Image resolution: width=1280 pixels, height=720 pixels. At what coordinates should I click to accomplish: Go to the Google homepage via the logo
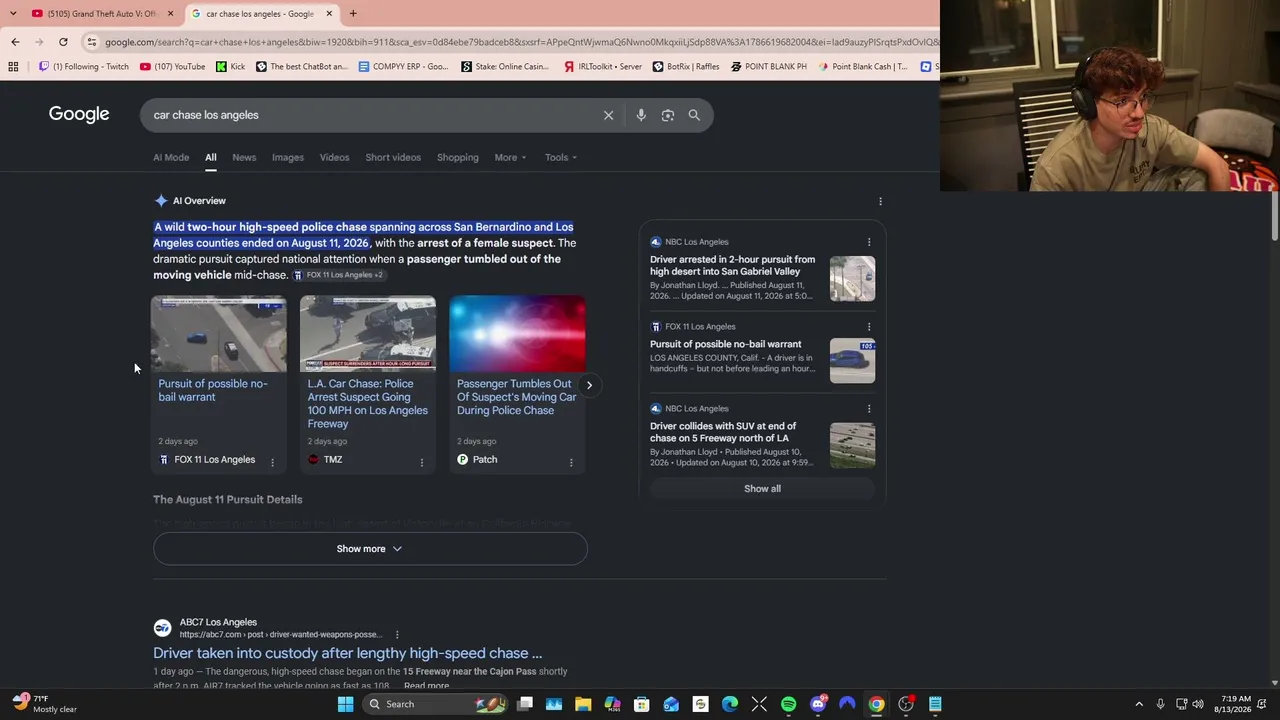pos(79,114)
